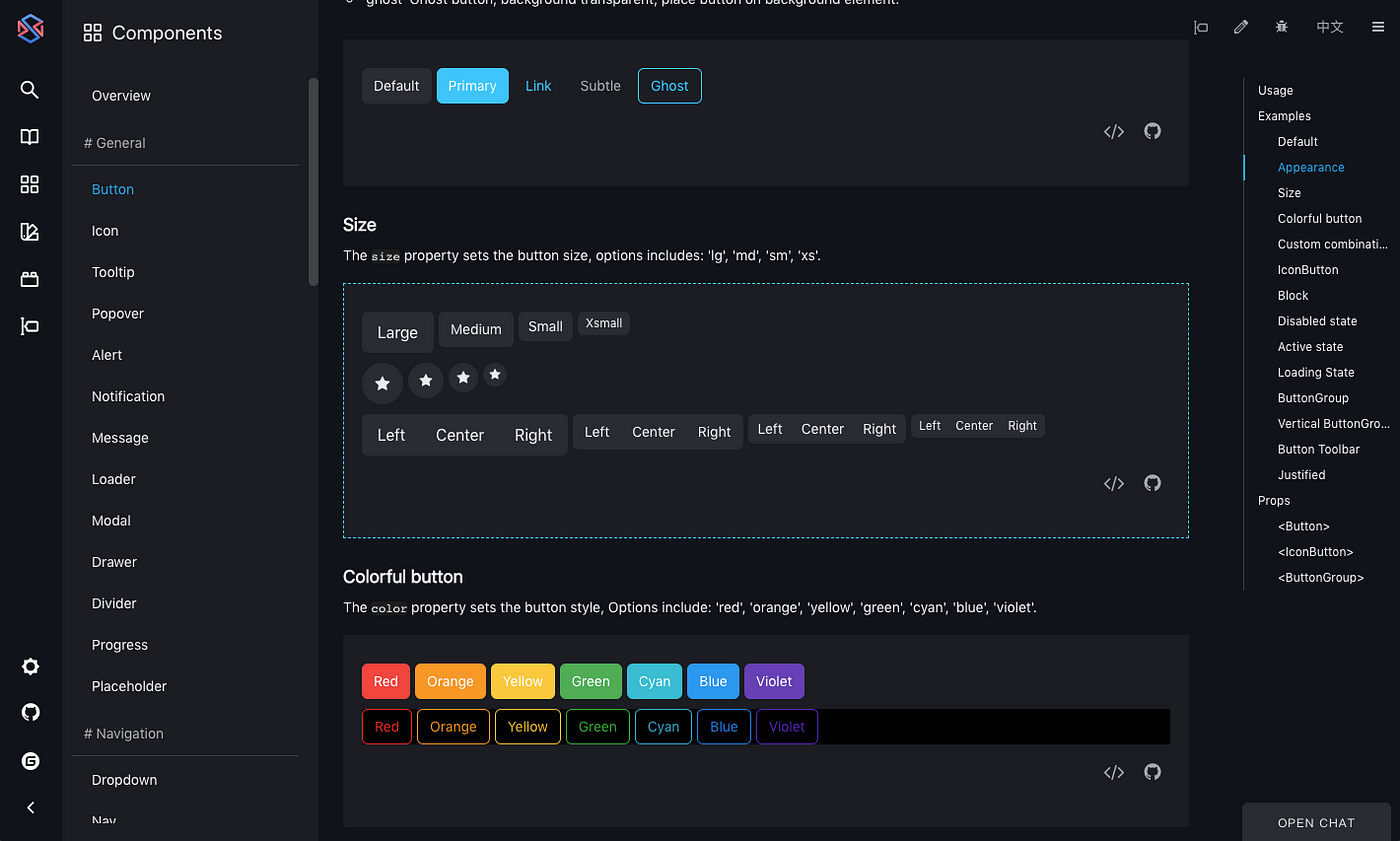Click the Large size button
The width and height of the screenshot is (1400, 841).
[x=398, y=332]
